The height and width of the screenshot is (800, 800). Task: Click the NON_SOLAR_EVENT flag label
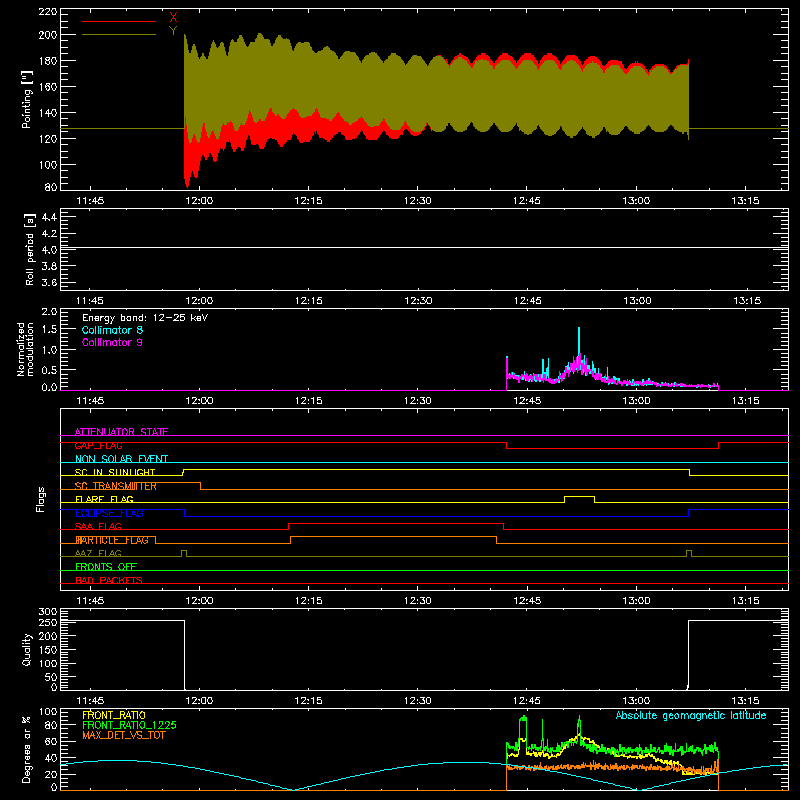click(121, 459)
